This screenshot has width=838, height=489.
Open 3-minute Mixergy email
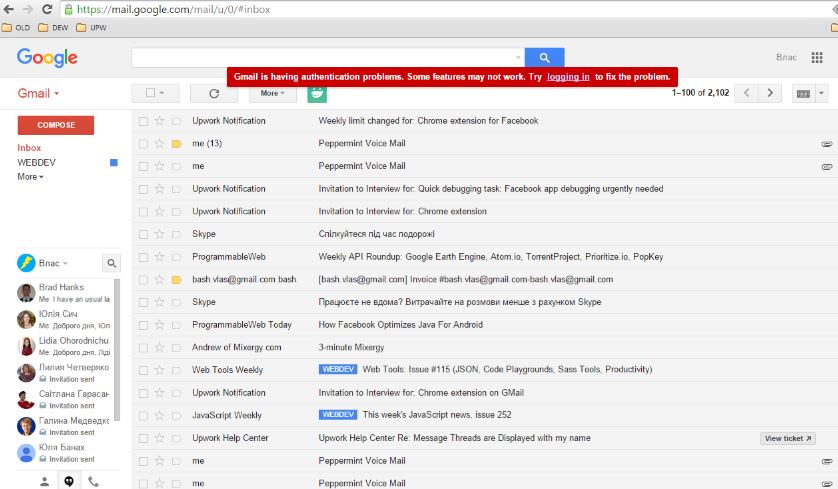pyautogui.click(x=351, y=347)
